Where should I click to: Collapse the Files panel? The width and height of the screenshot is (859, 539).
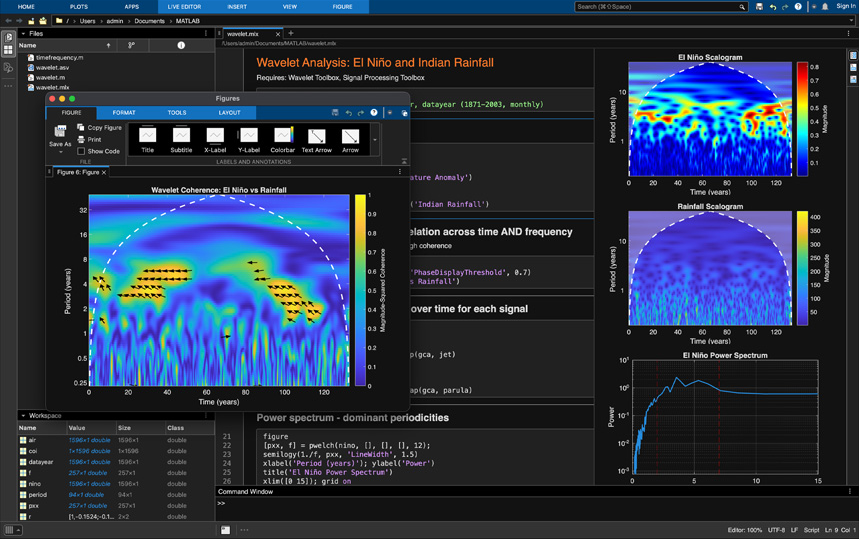(x=23, y=34)
